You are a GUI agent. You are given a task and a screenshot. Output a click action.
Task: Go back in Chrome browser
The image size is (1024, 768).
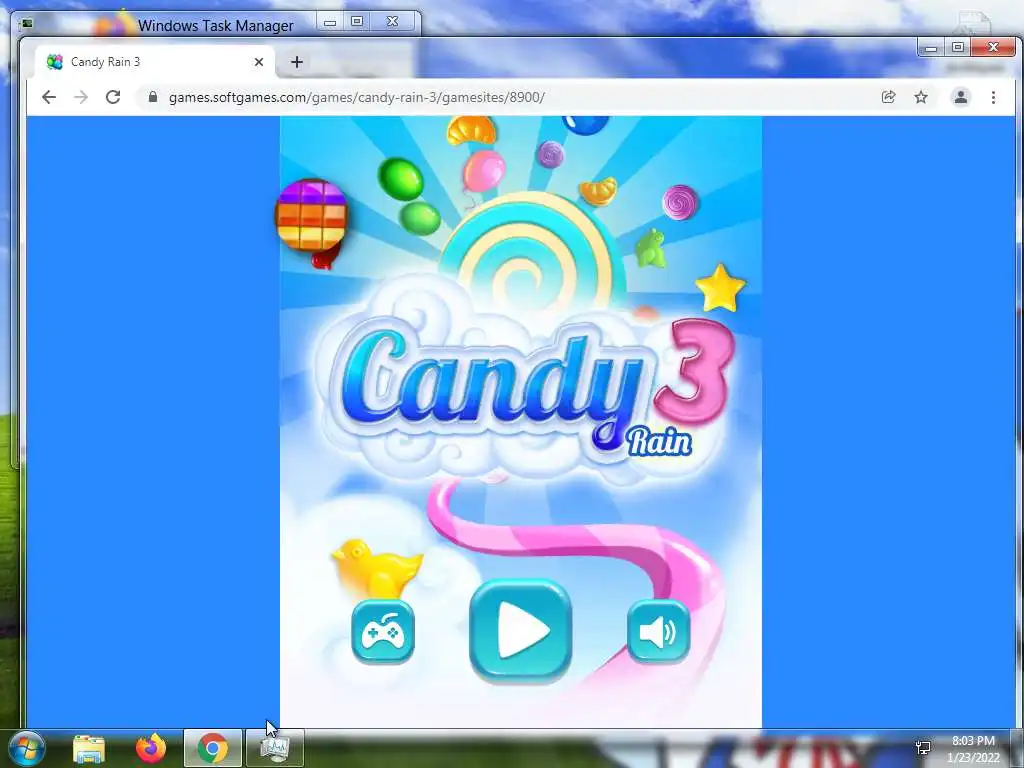(49, 97)
